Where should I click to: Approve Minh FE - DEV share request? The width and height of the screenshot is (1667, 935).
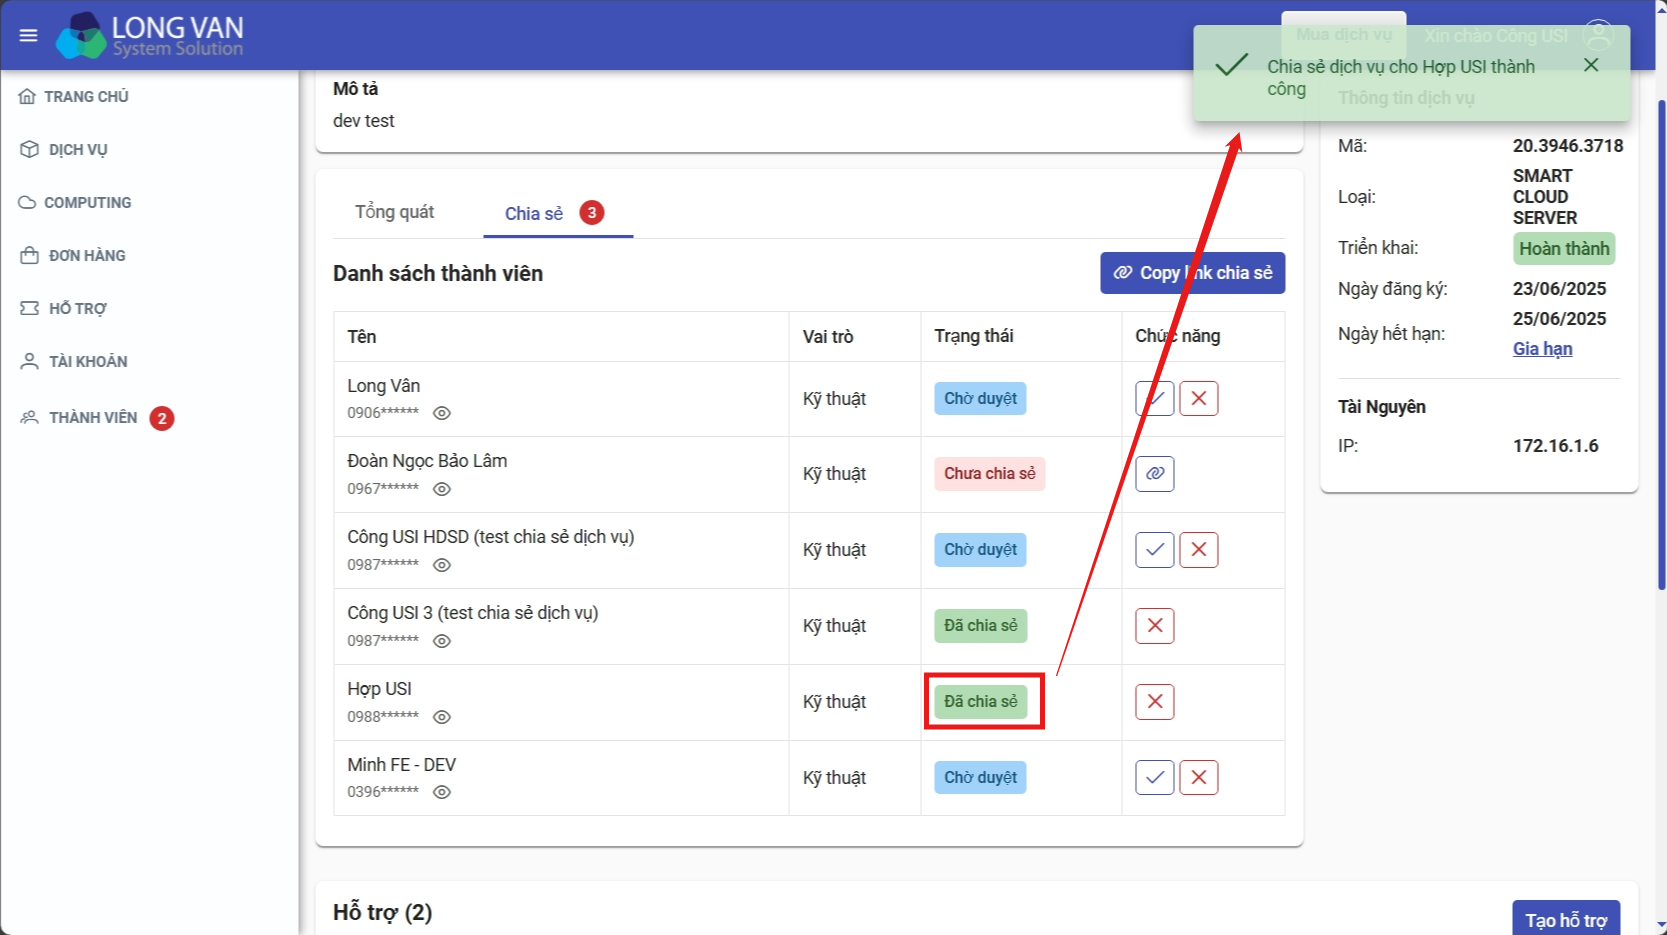[1154, 777]
